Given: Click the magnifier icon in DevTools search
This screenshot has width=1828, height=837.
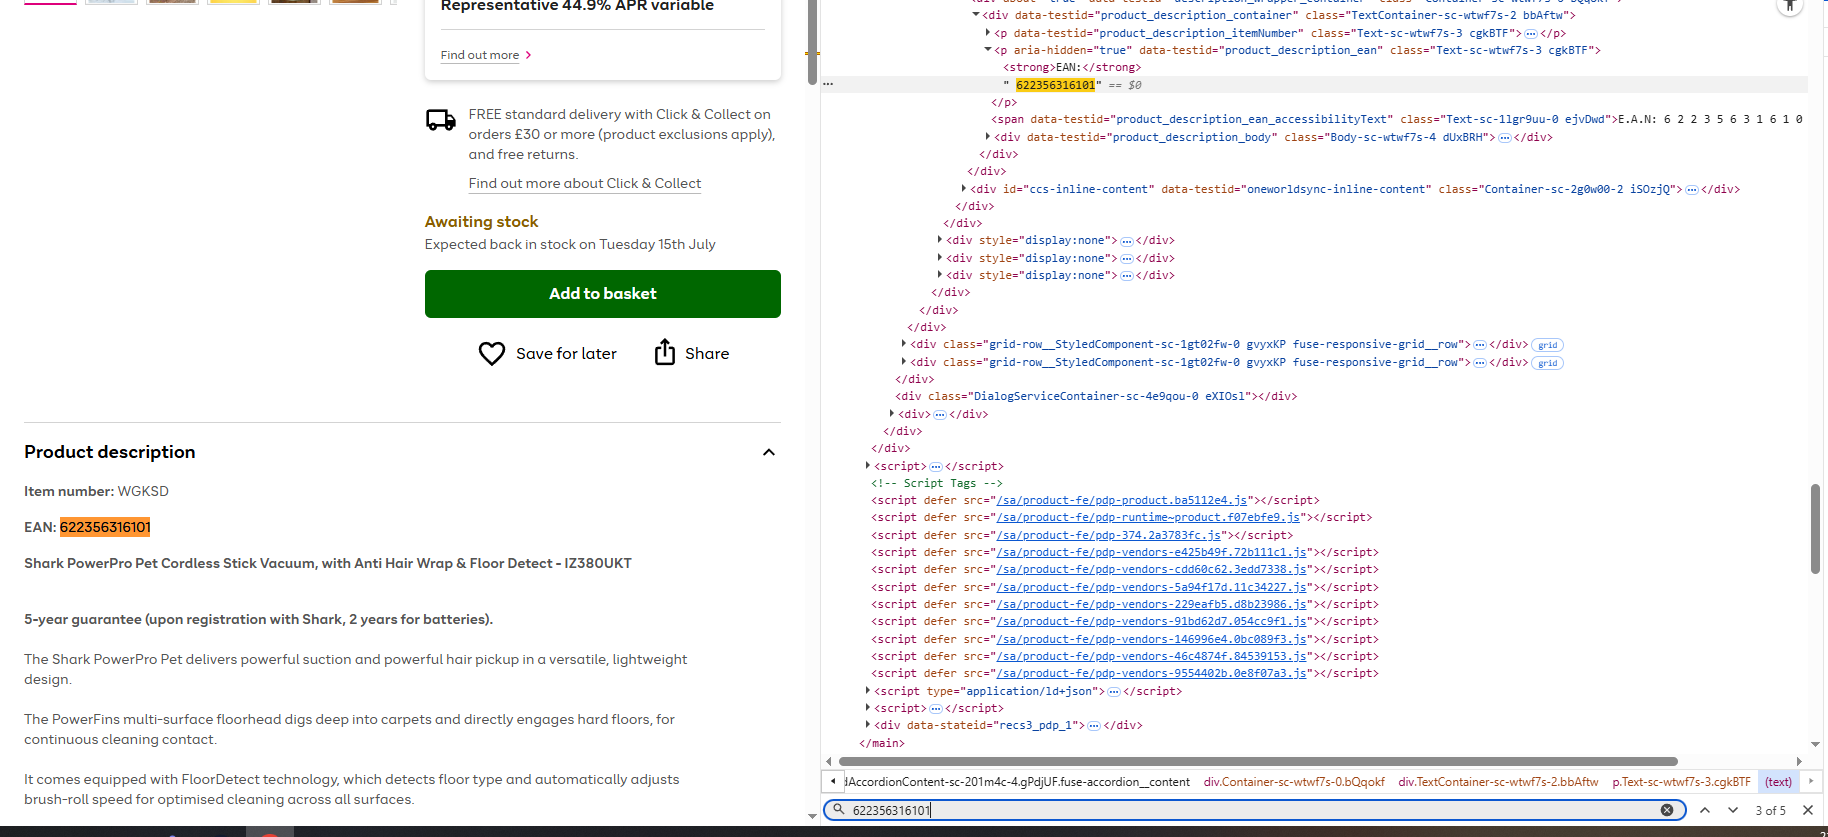Looking at the screenshot, I should [x=839, y=809].
